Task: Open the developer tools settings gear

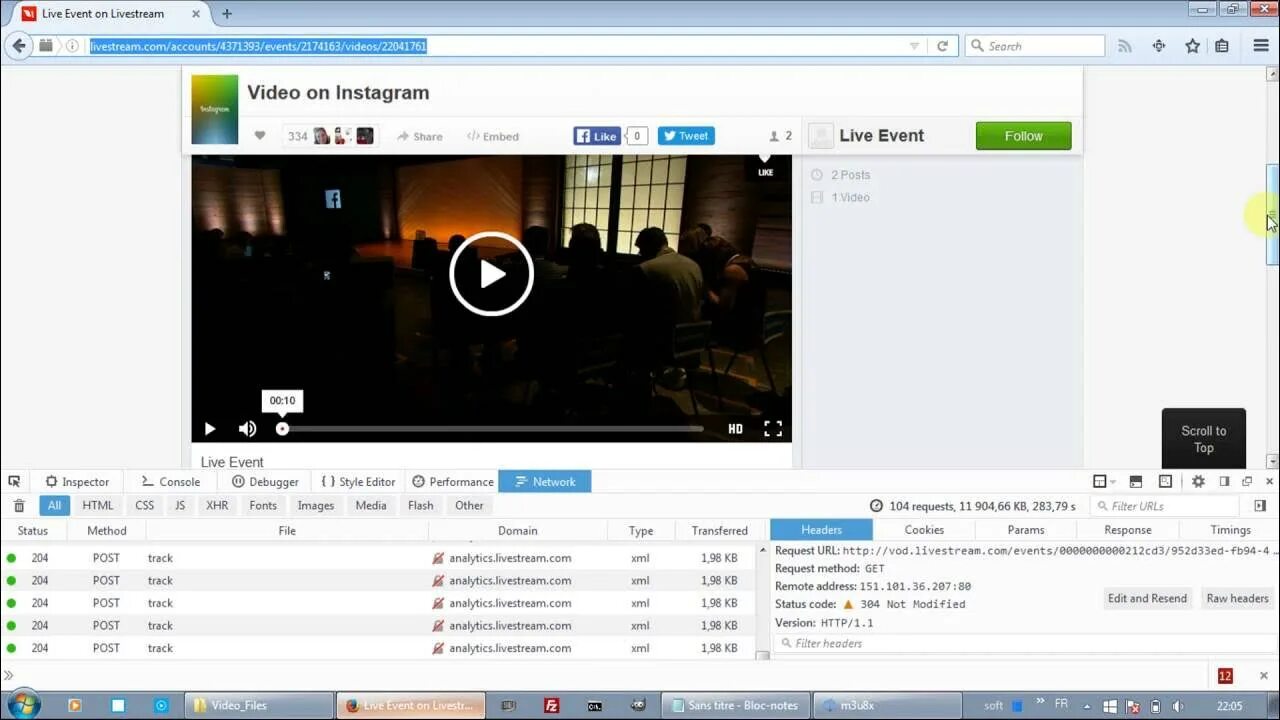Action: tap(1198, 482)
